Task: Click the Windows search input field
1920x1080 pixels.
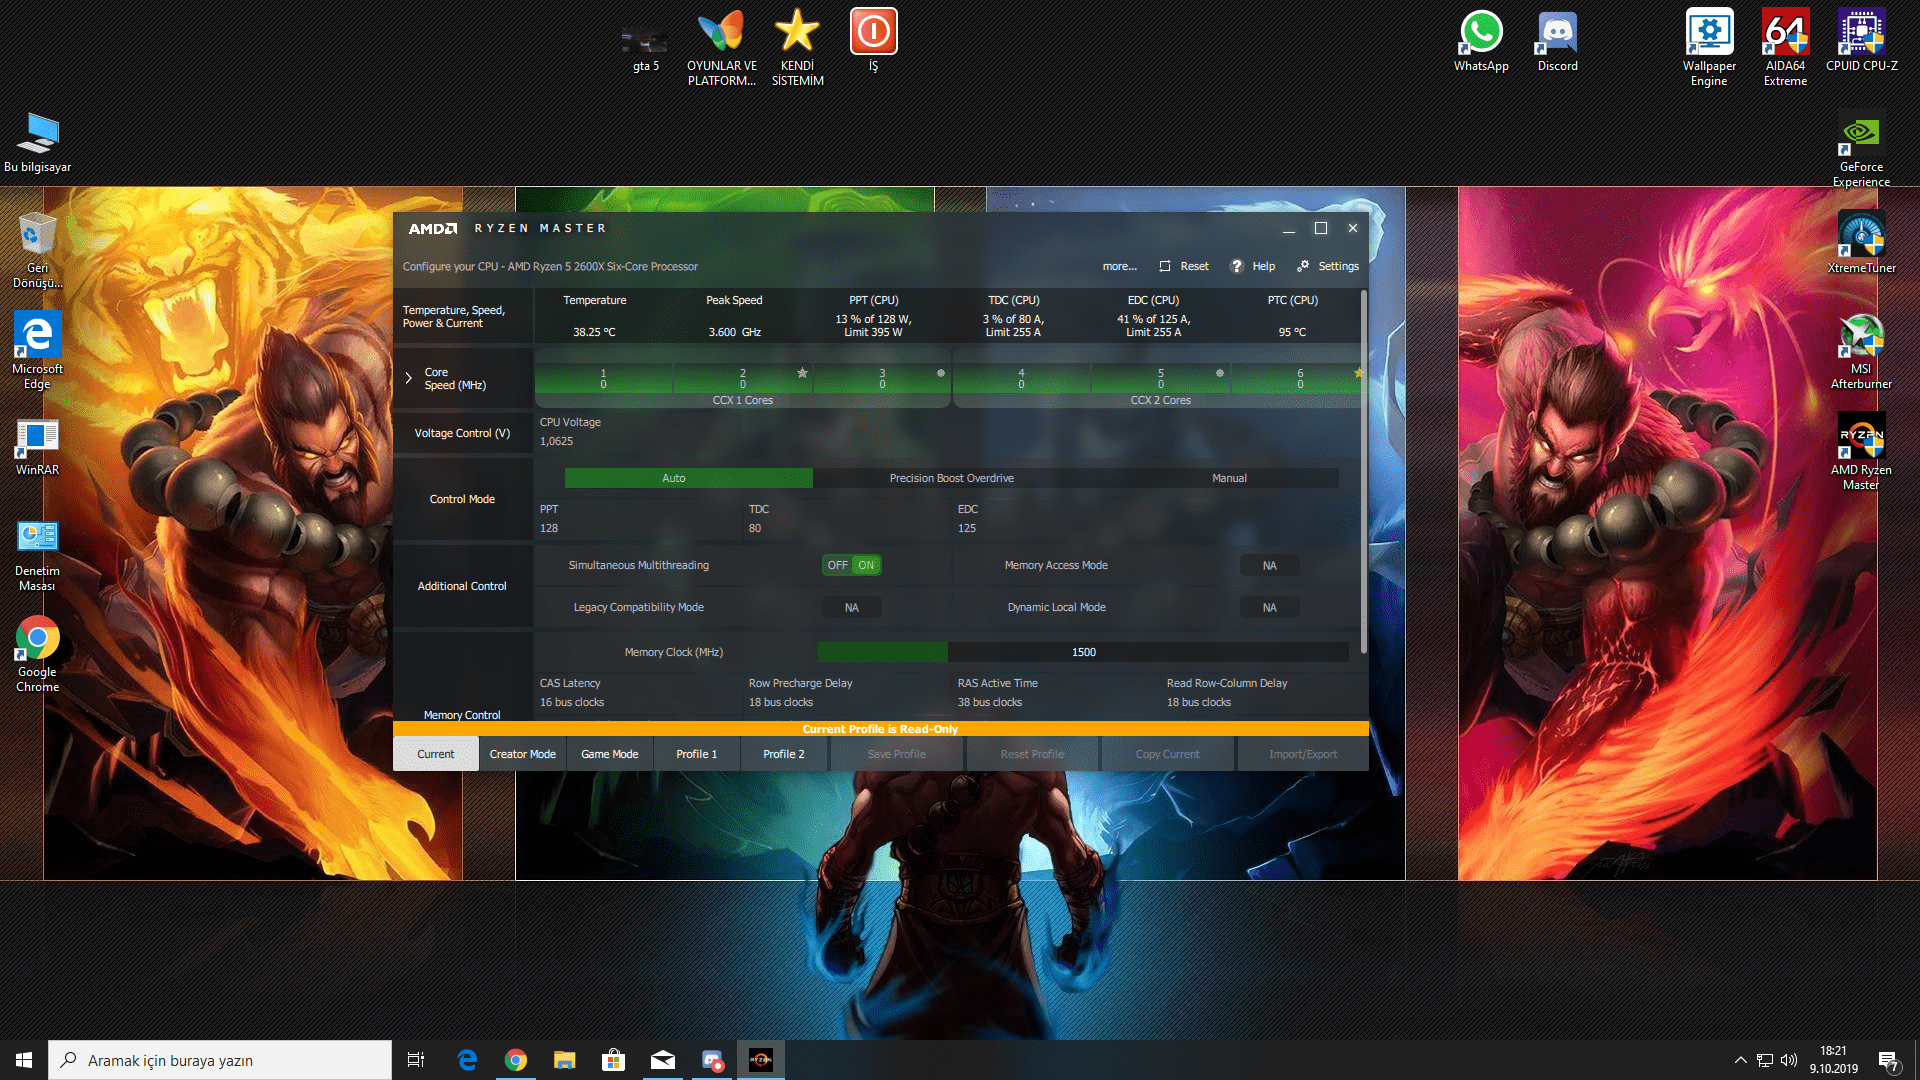Action: click(220, 1060)
